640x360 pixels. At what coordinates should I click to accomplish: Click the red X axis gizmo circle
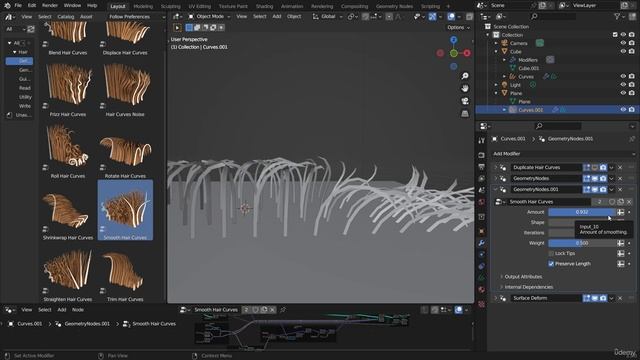click(x=467, y=53)
